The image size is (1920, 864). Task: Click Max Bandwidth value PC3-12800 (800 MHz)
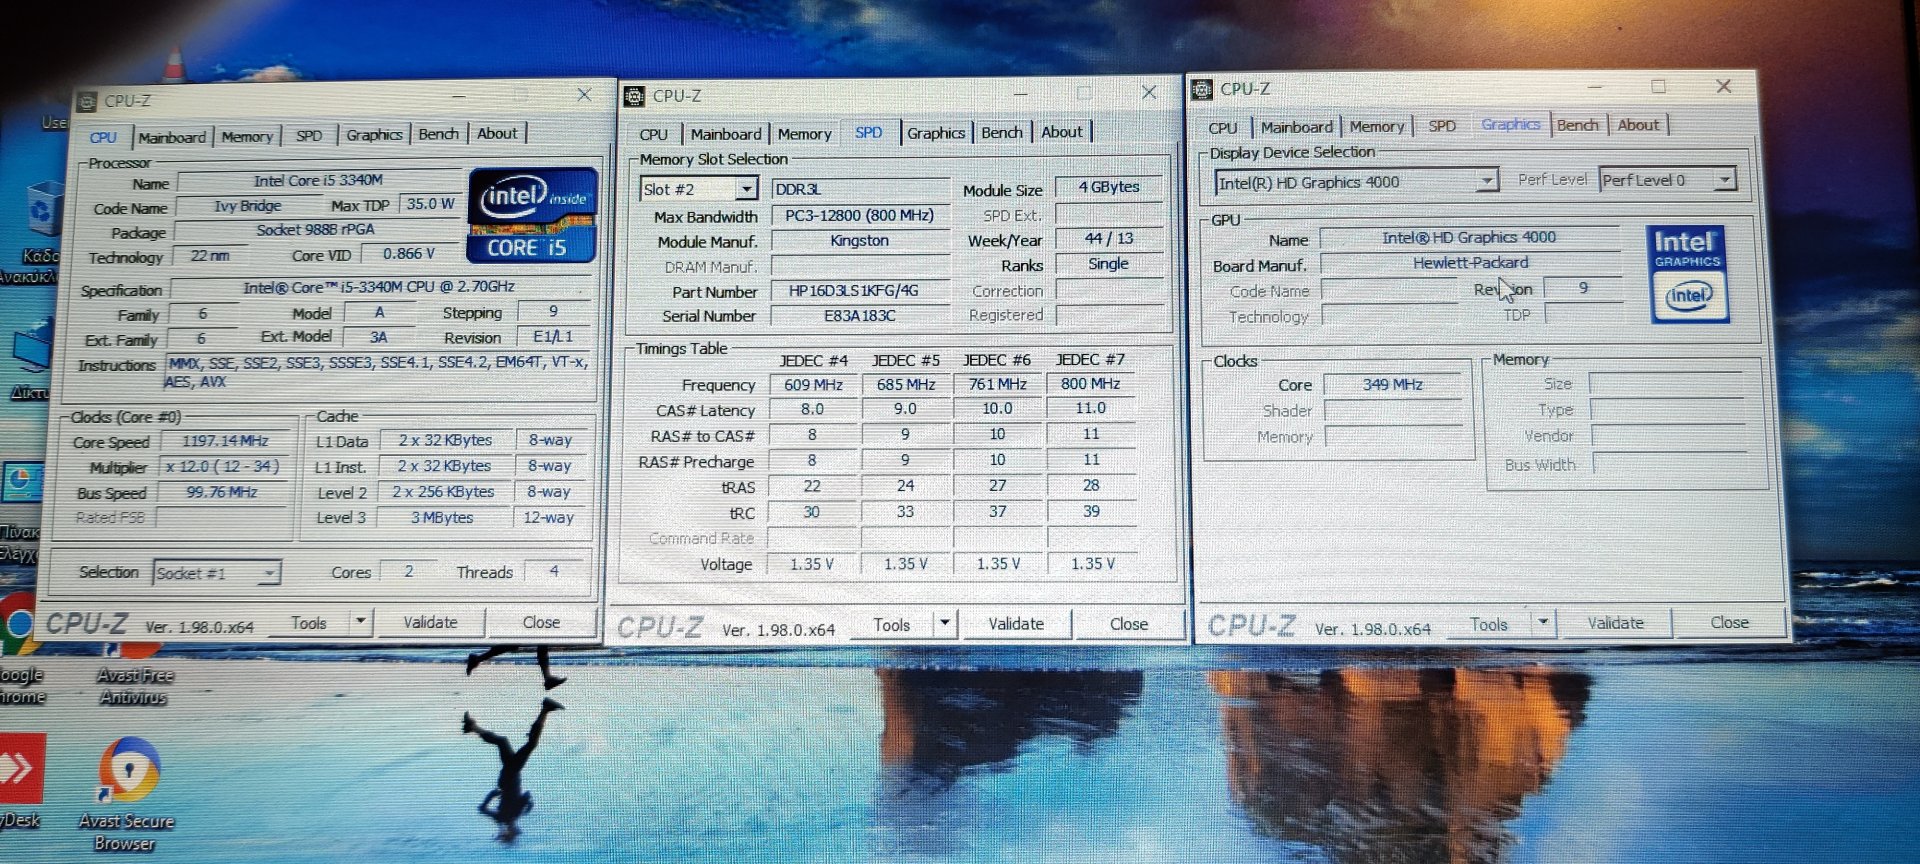[859, 215]
